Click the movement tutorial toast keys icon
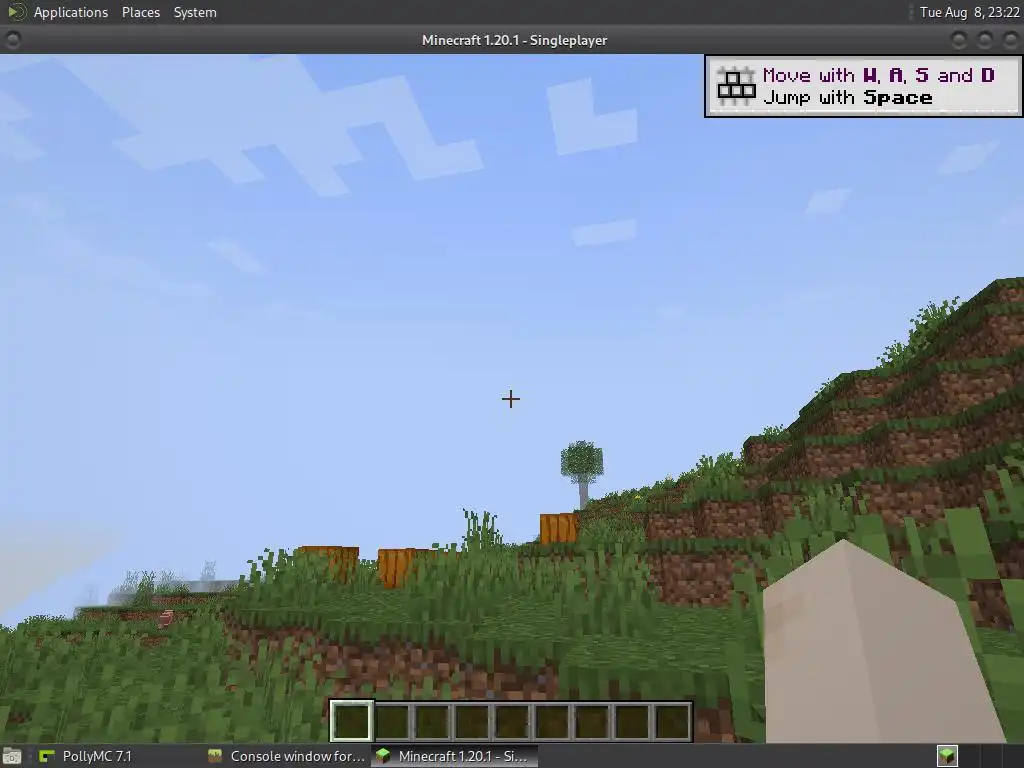The height and width of the screenshot is (768, 1024). pyautogui.click(x=736, y=86)
